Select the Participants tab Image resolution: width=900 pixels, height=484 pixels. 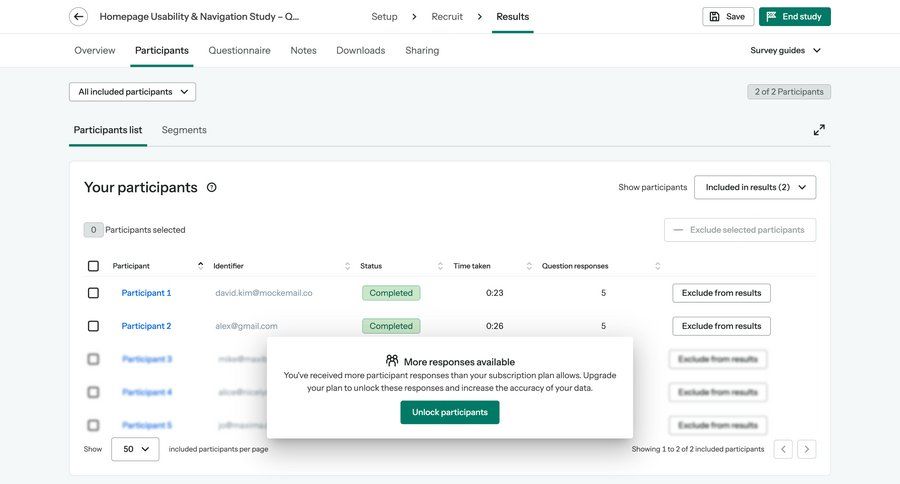coord(162,51)
